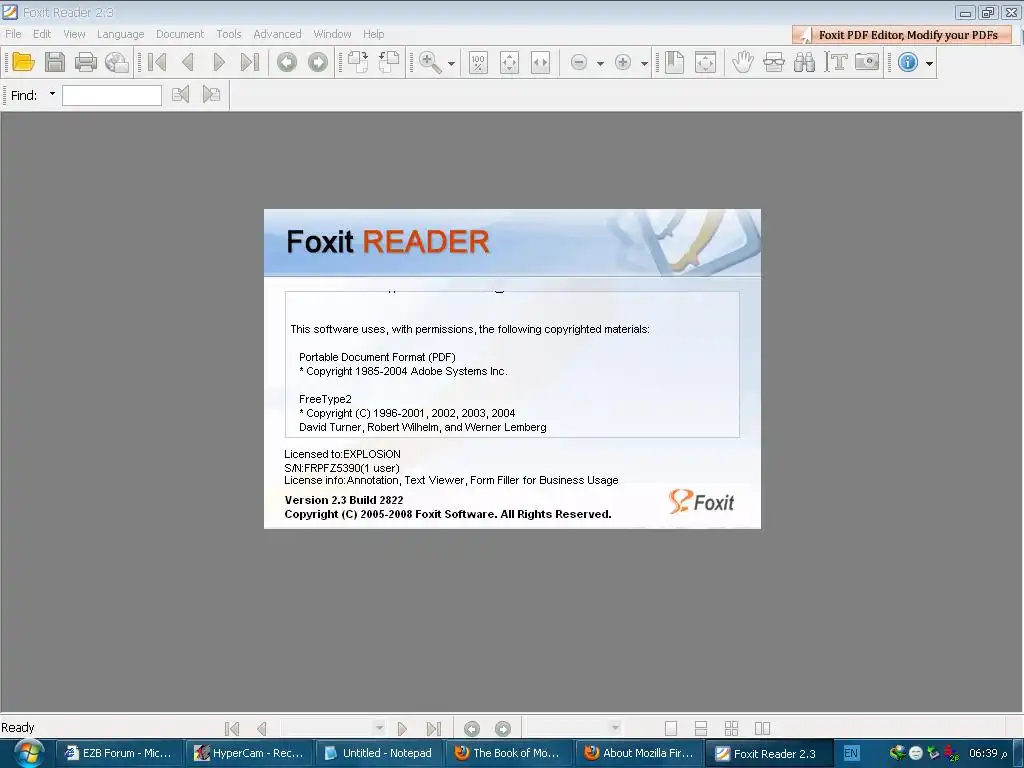The width and height of the screenshot is (1024, 768).
Task: Click the EN language indicator in taskbar
Action: coord(851,753)
